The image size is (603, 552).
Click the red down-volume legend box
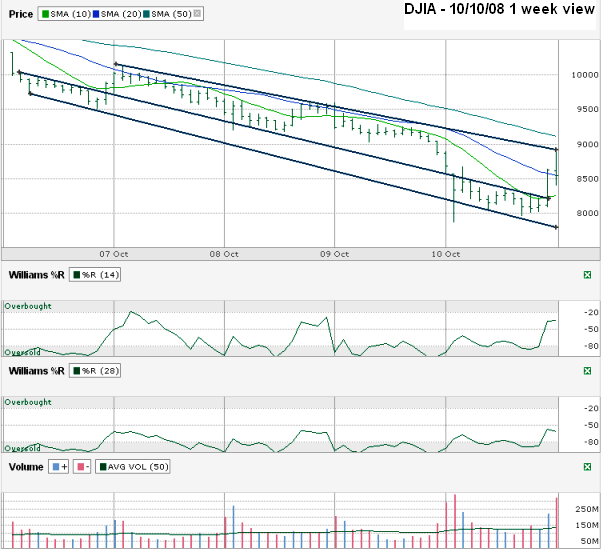coord(83,467)
